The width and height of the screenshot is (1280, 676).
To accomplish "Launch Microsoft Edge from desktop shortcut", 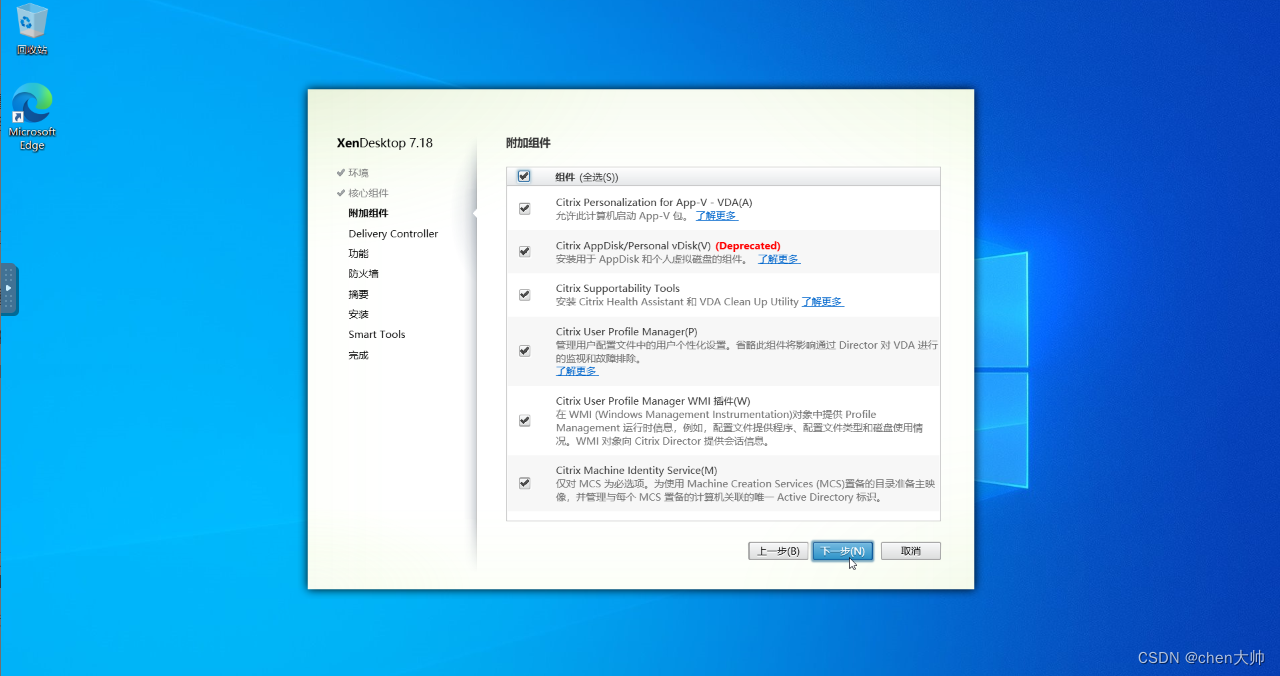I will tap(32, 117).
